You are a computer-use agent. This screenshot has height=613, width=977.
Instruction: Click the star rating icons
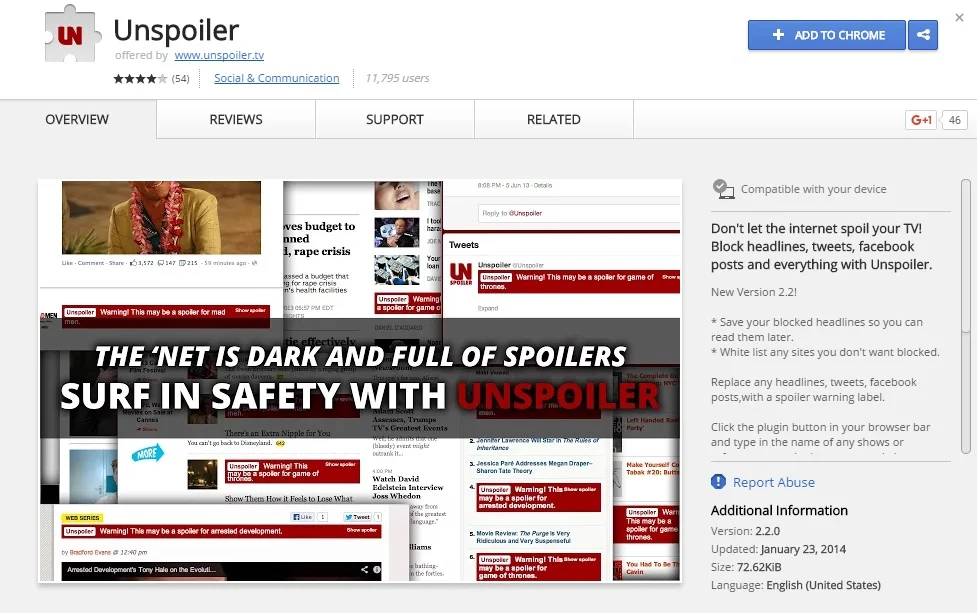click(x=140, y=78)
